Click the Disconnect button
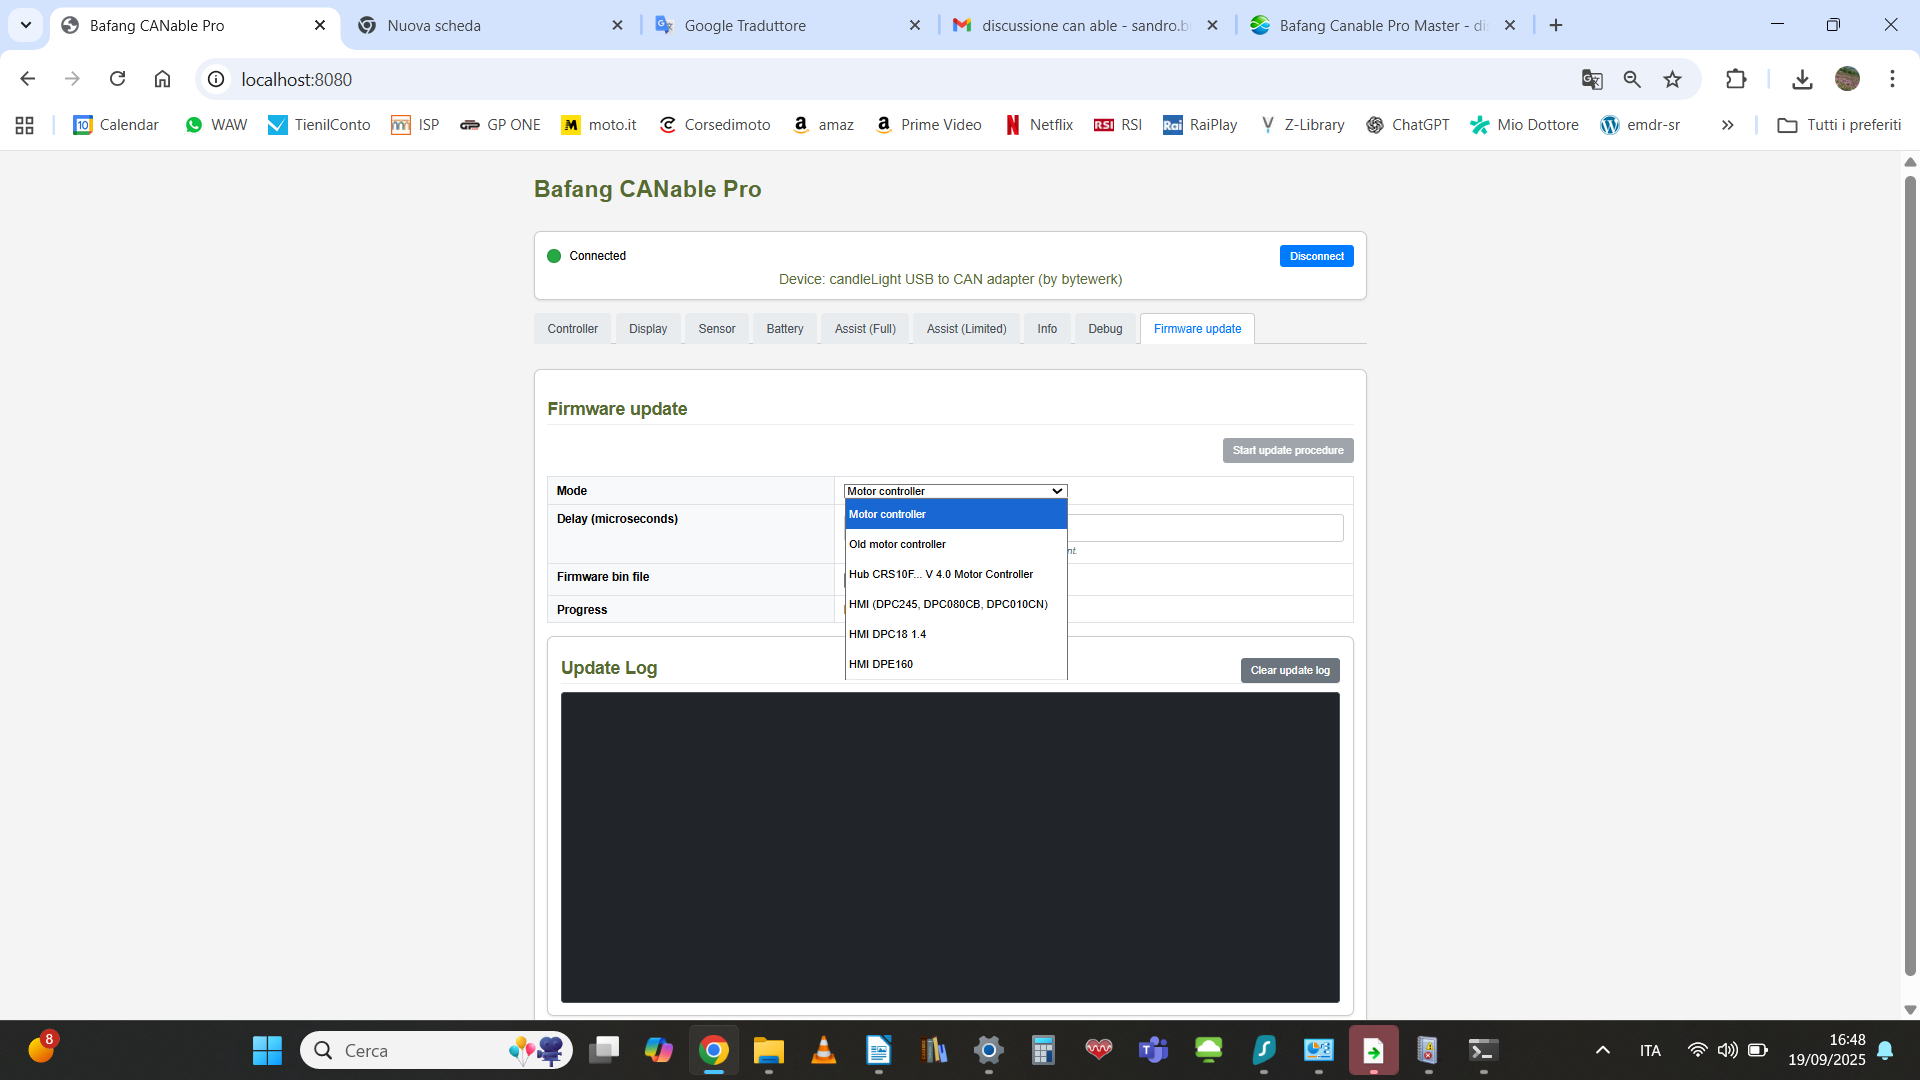Screen dimensions: 1920x1080 pyautogui.click(x=1316, y=256)
